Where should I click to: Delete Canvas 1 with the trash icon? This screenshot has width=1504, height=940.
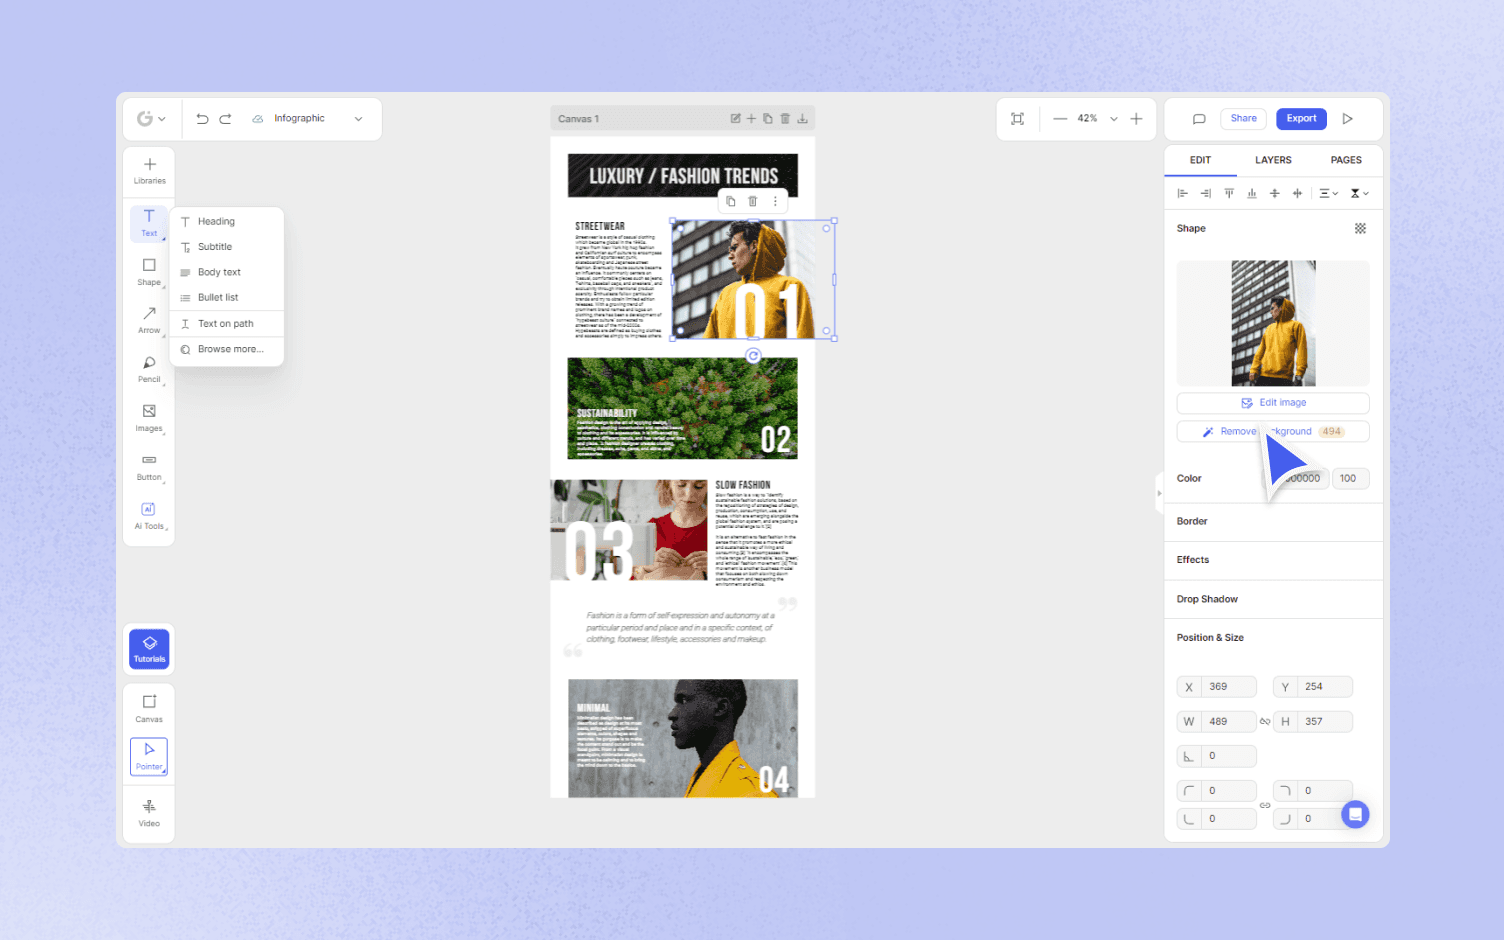pyautogui.click(x=785, y=118)
